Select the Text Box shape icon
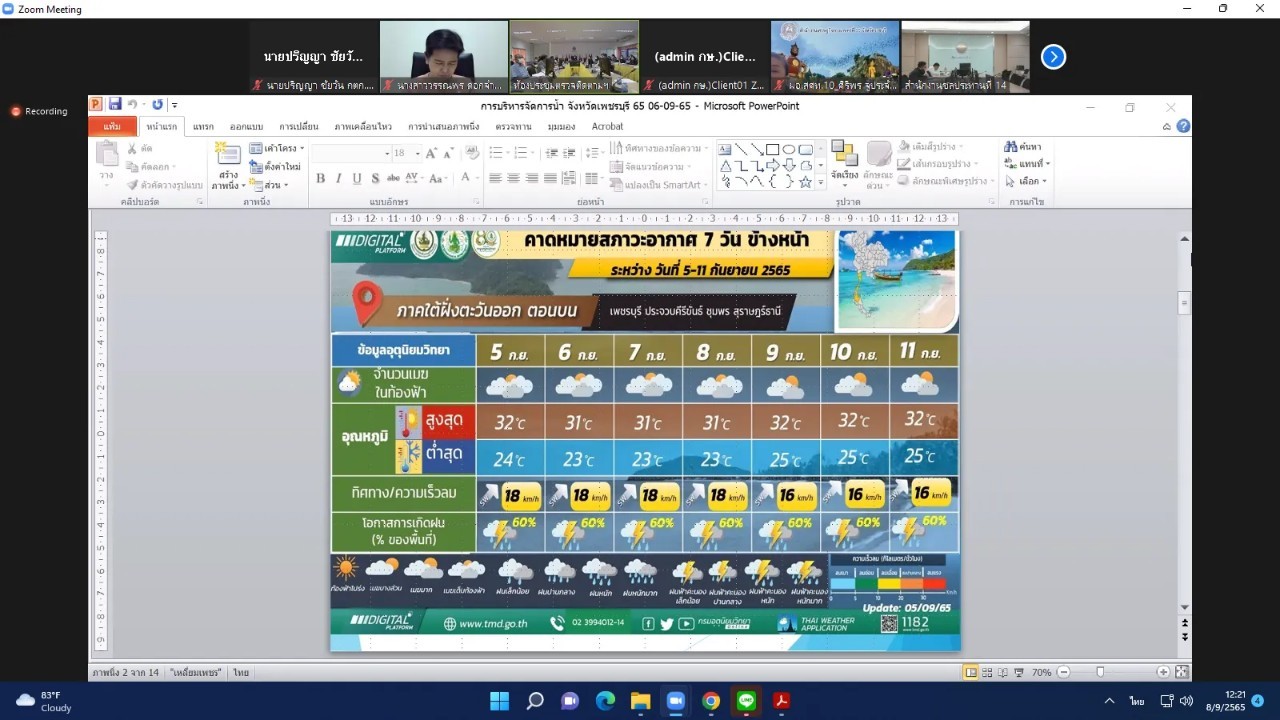 [725, 149]
